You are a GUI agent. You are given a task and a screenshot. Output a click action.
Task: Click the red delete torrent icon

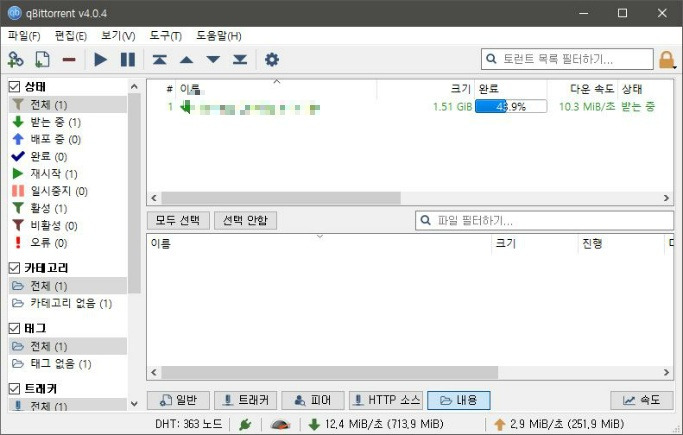point(69,60)
